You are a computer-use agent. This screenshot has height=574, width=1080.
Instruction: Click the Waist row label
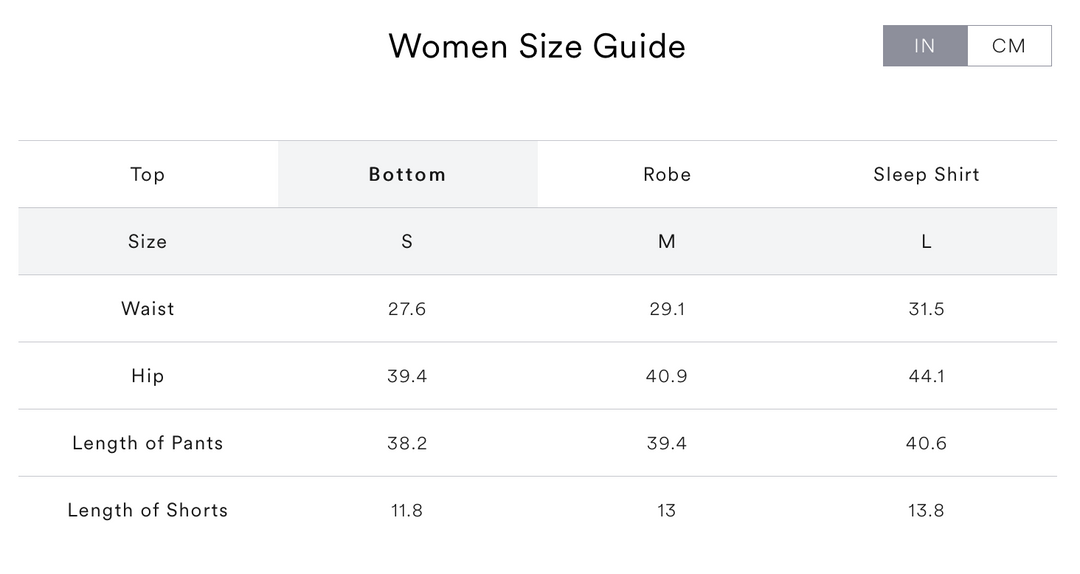(x=147, y=308)
